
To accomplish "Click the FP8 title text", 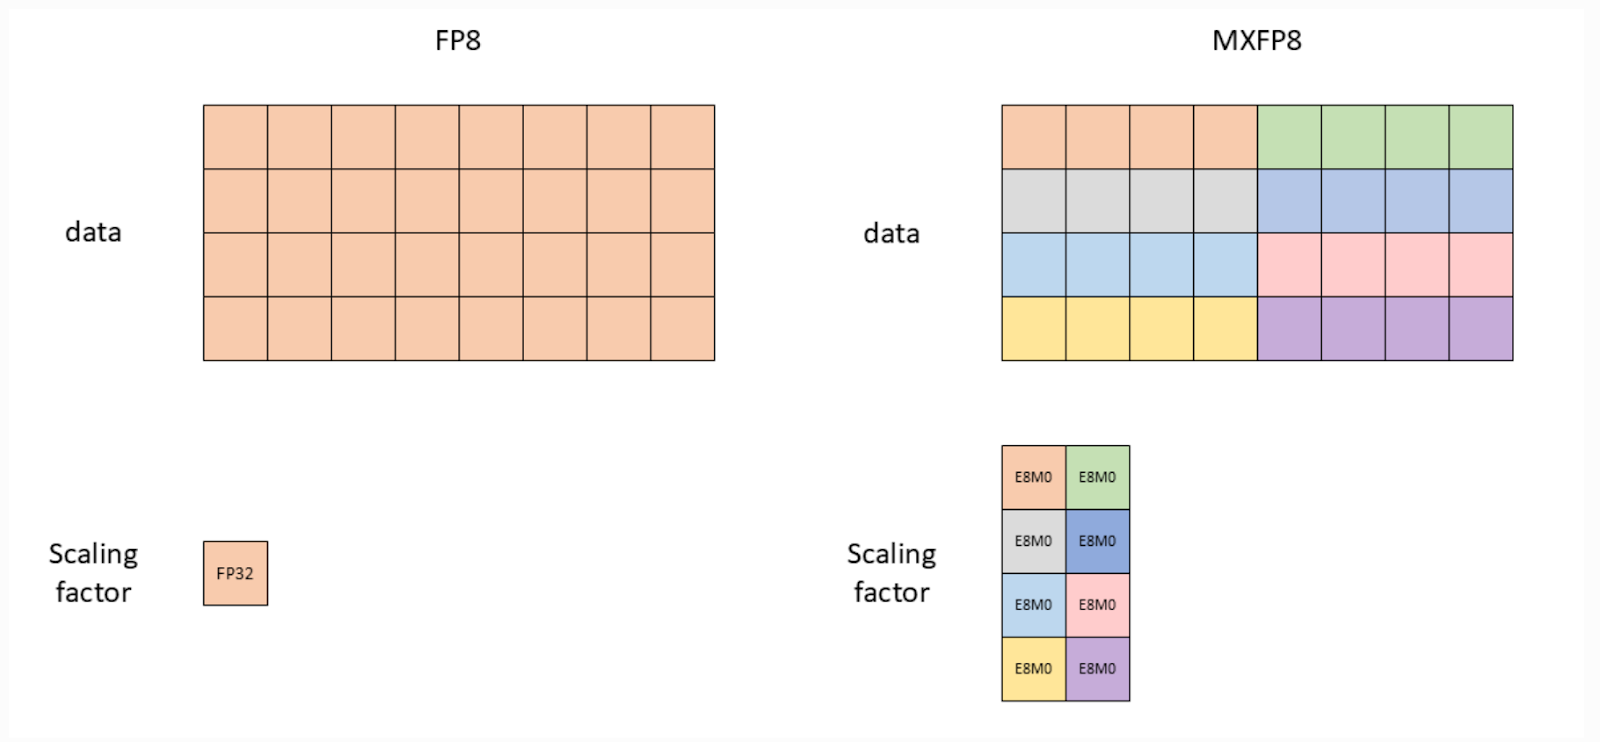I will point(458,41).
